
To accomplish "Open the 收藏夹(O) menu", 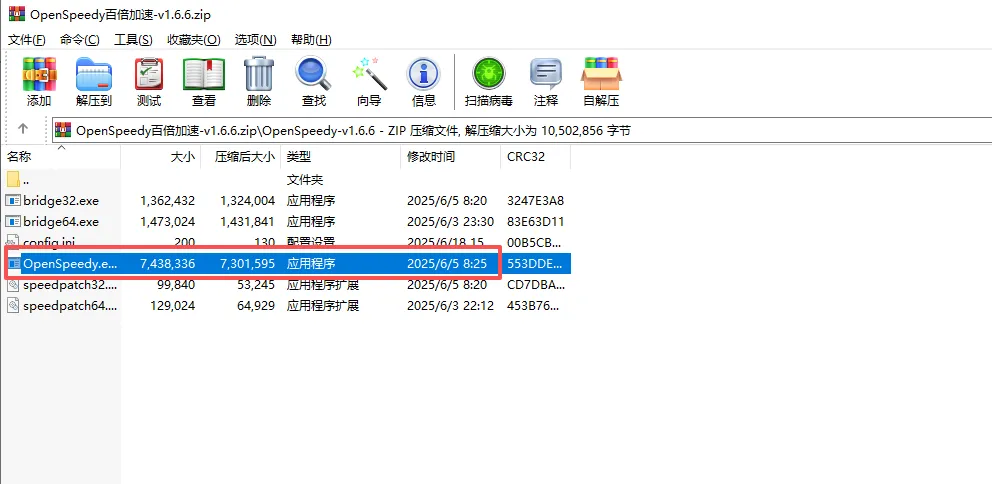I will (194, 40).
